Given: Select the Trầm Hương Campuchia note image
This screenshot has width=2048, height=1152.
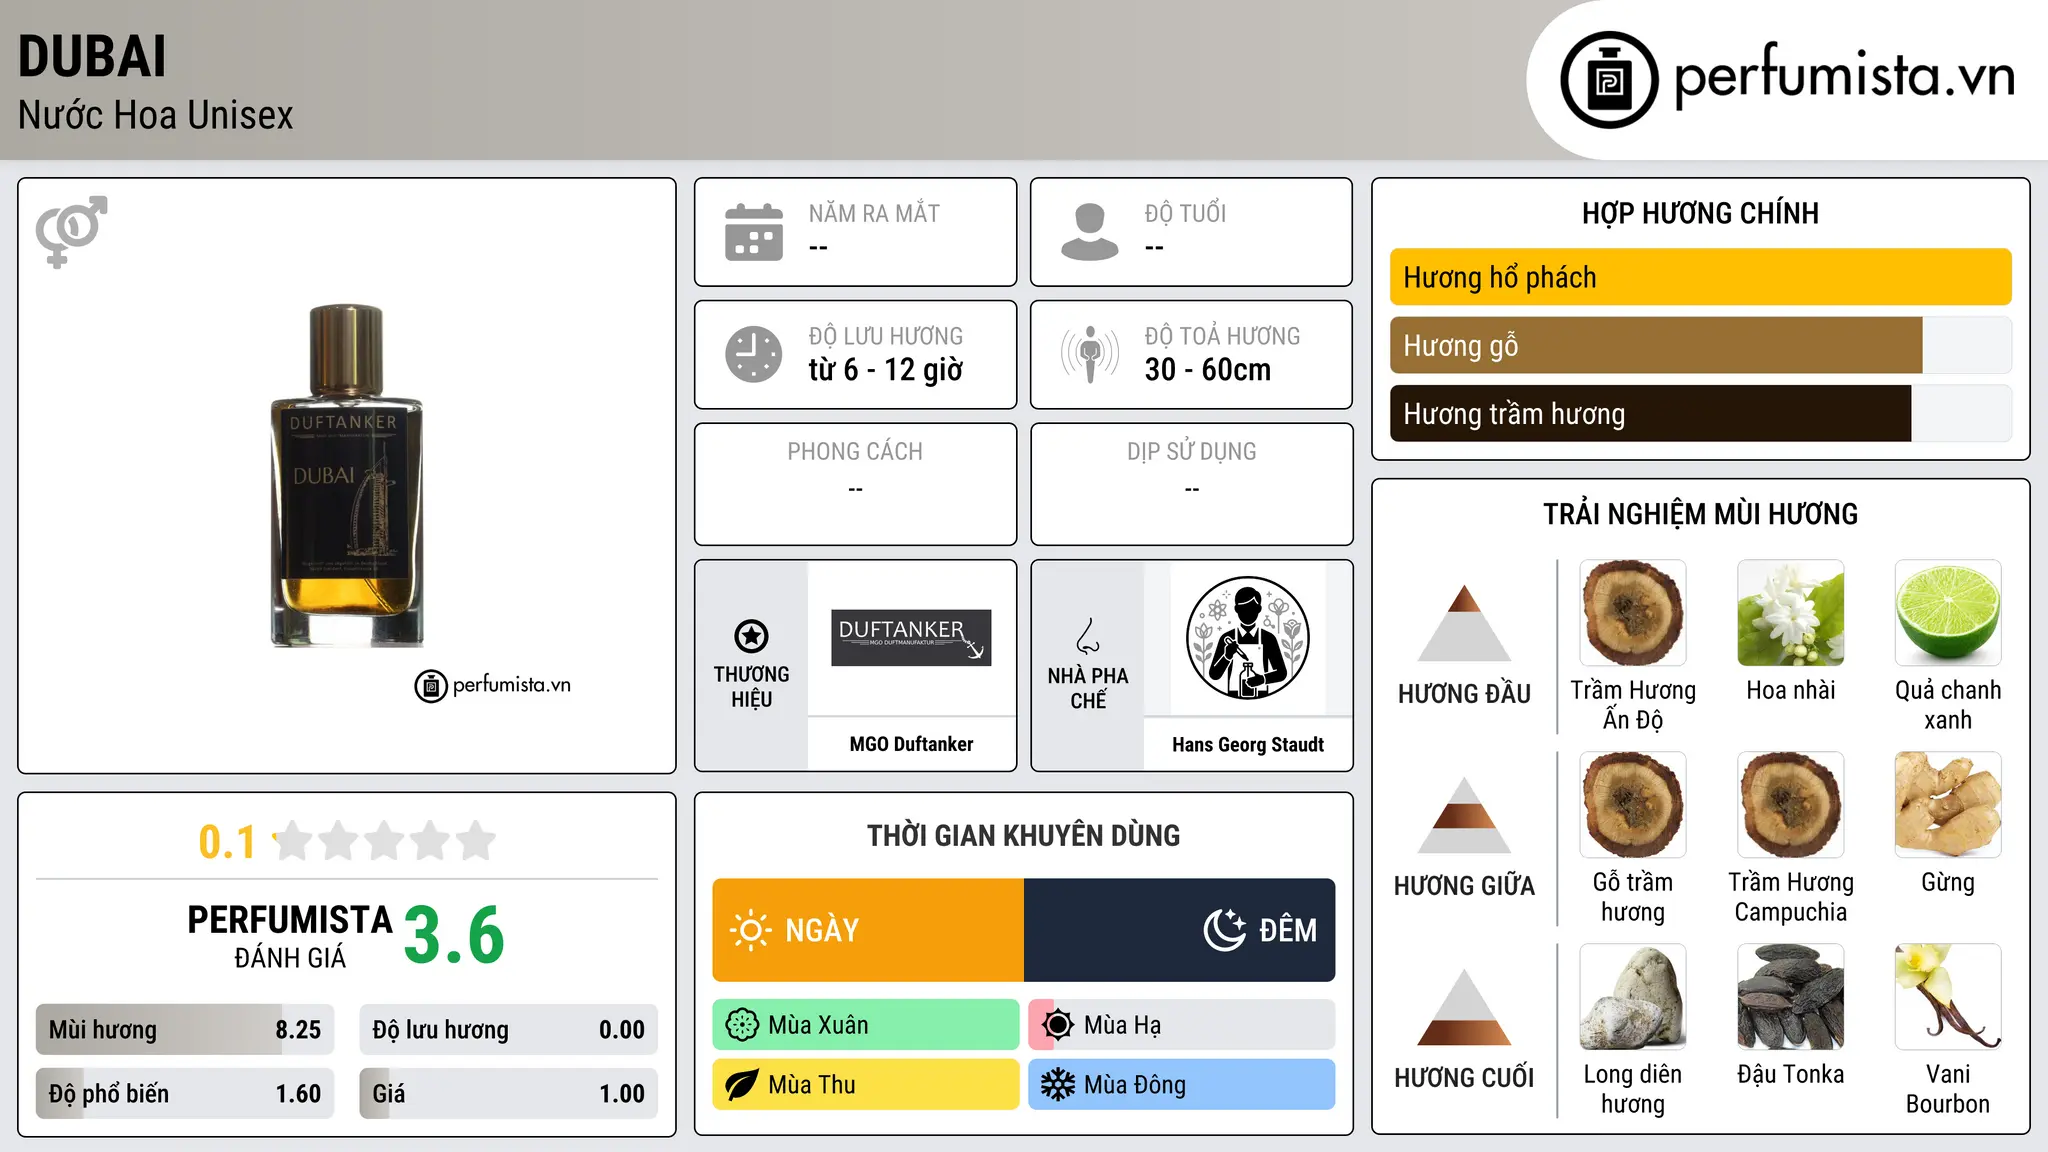Looking at the screenshot, I should point(1790,805).
